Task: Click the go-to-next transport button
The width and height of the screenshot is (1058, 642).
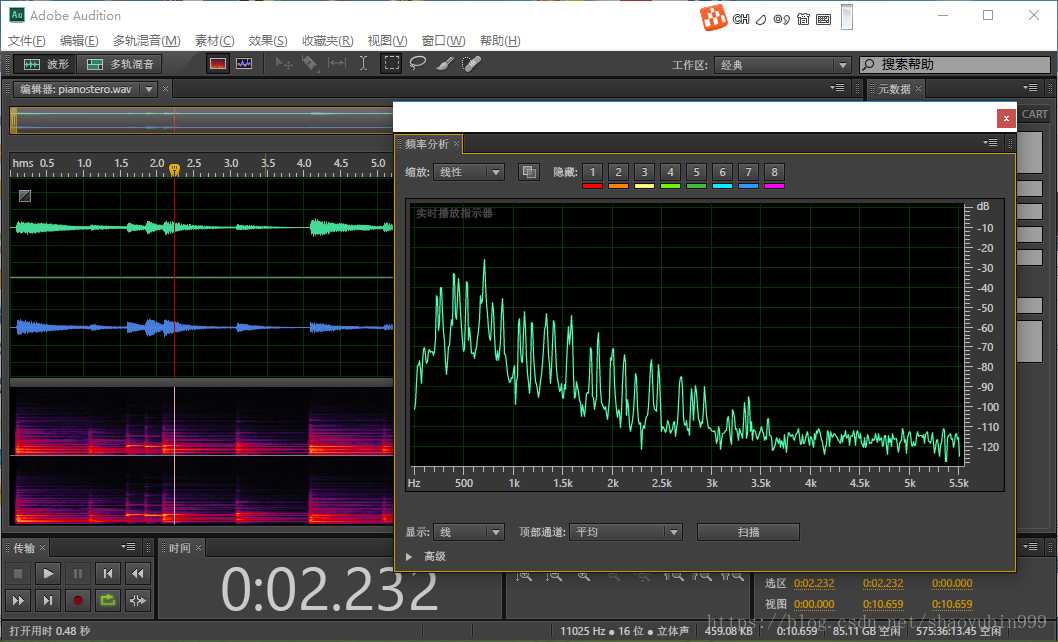Action: (x=48, y=600)
